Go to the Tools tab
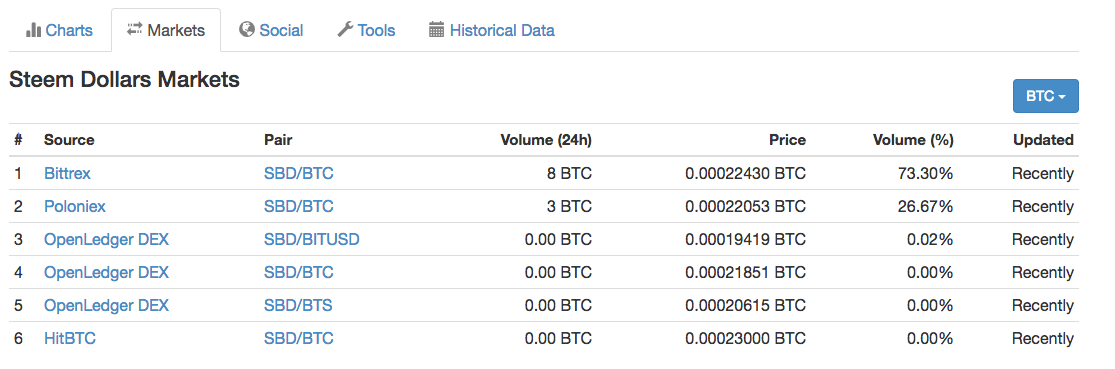 pyautogui.click(x=366, y=31)
